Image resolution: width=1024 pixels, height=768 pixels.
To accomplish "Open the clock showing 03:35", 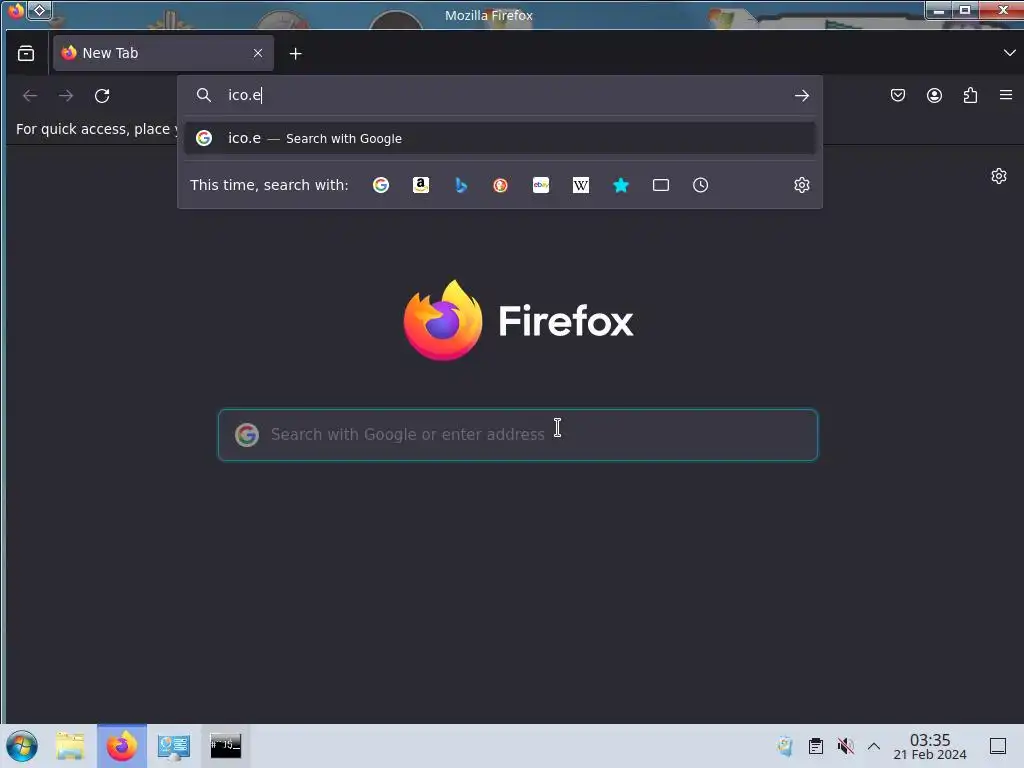I will [930, 746].
